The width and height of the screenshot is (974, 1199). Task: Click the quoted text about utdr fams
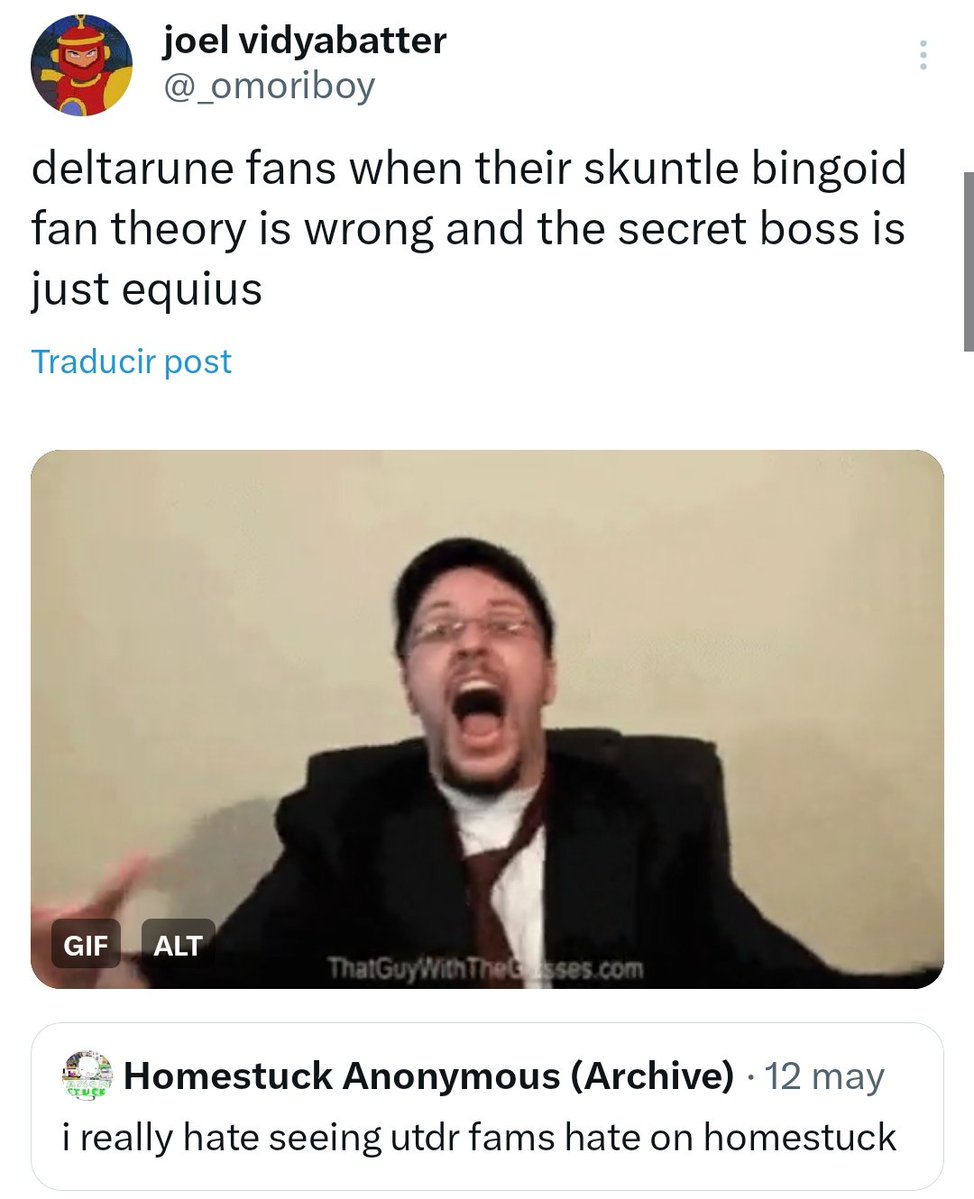(479, 1136)
